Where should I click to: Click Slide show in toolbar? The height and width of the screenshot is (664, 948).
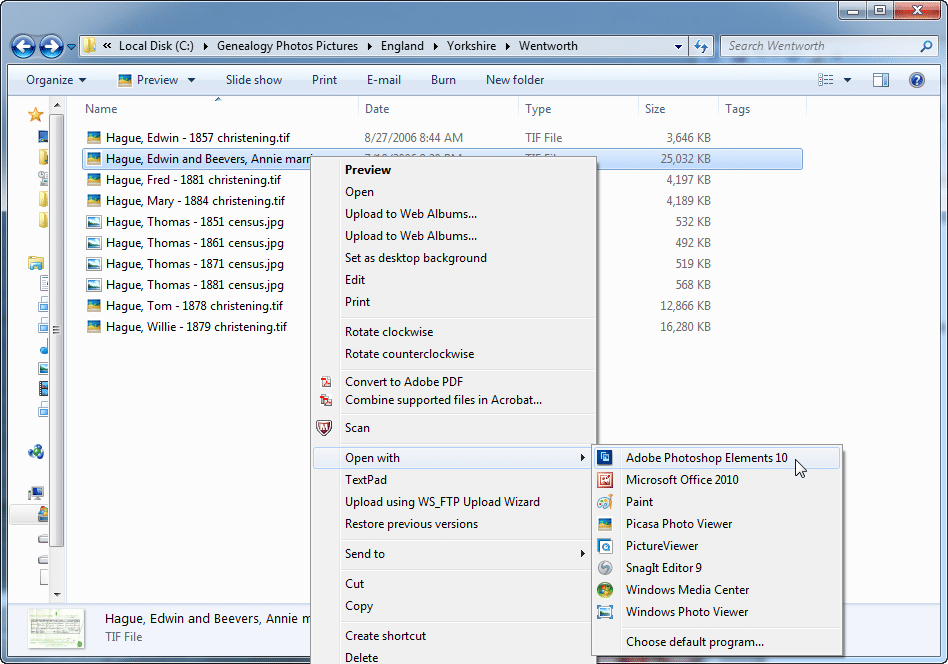(x=254, y=80)
